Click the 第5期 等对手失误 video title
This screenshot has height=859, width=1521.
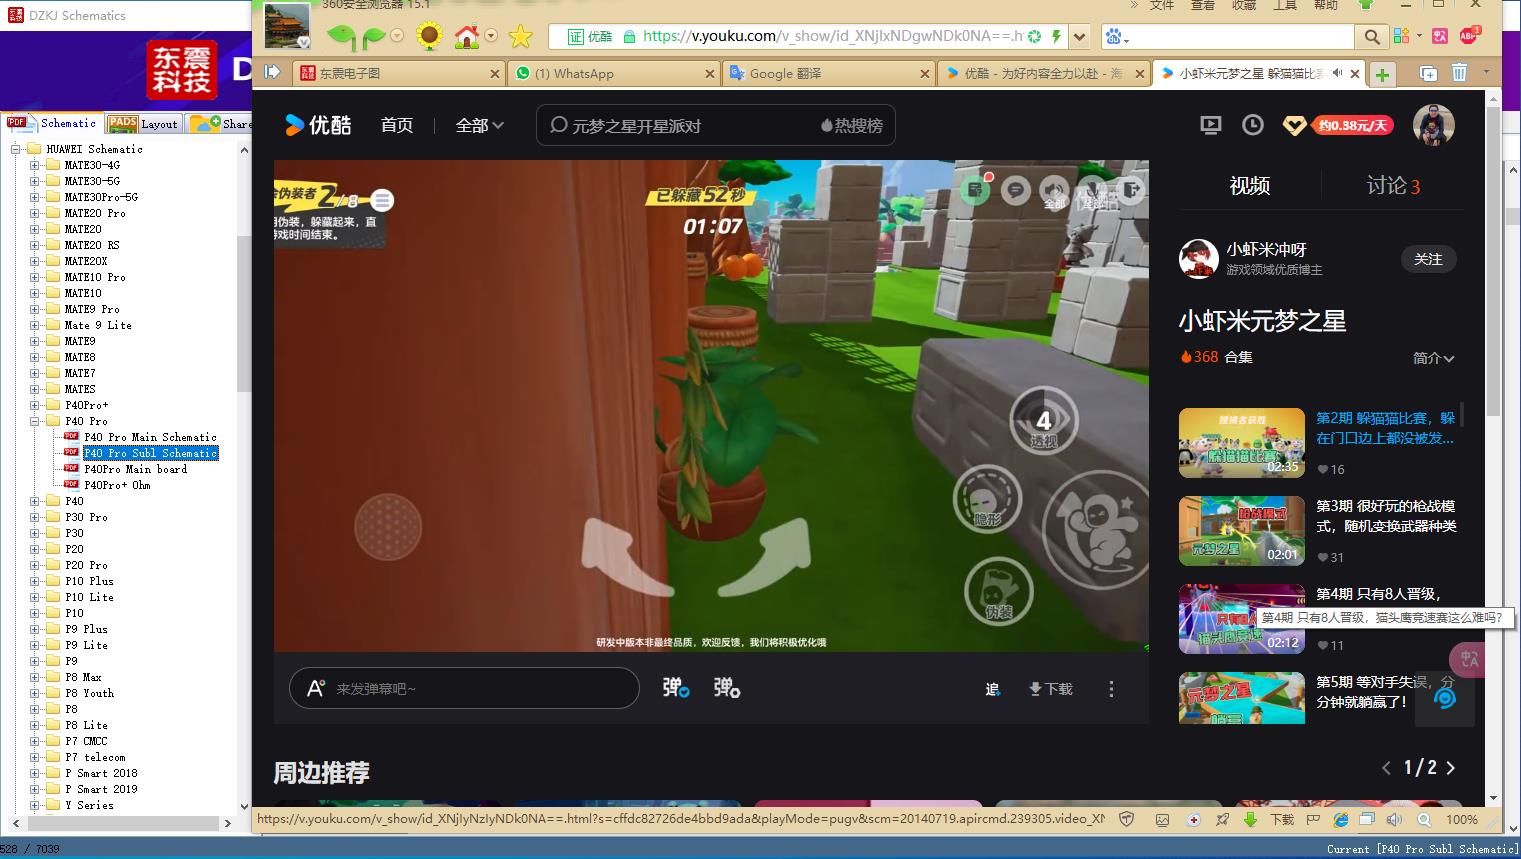1386,692
